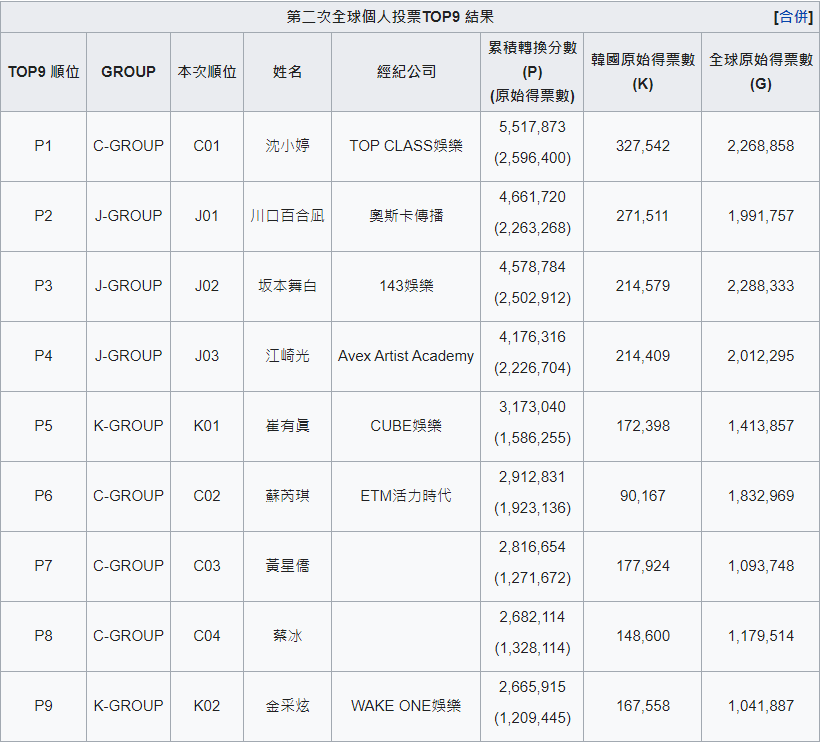Click global votes value 1,093,748
820x743 pixels.
pyautogui.click(x=761, y=566)
